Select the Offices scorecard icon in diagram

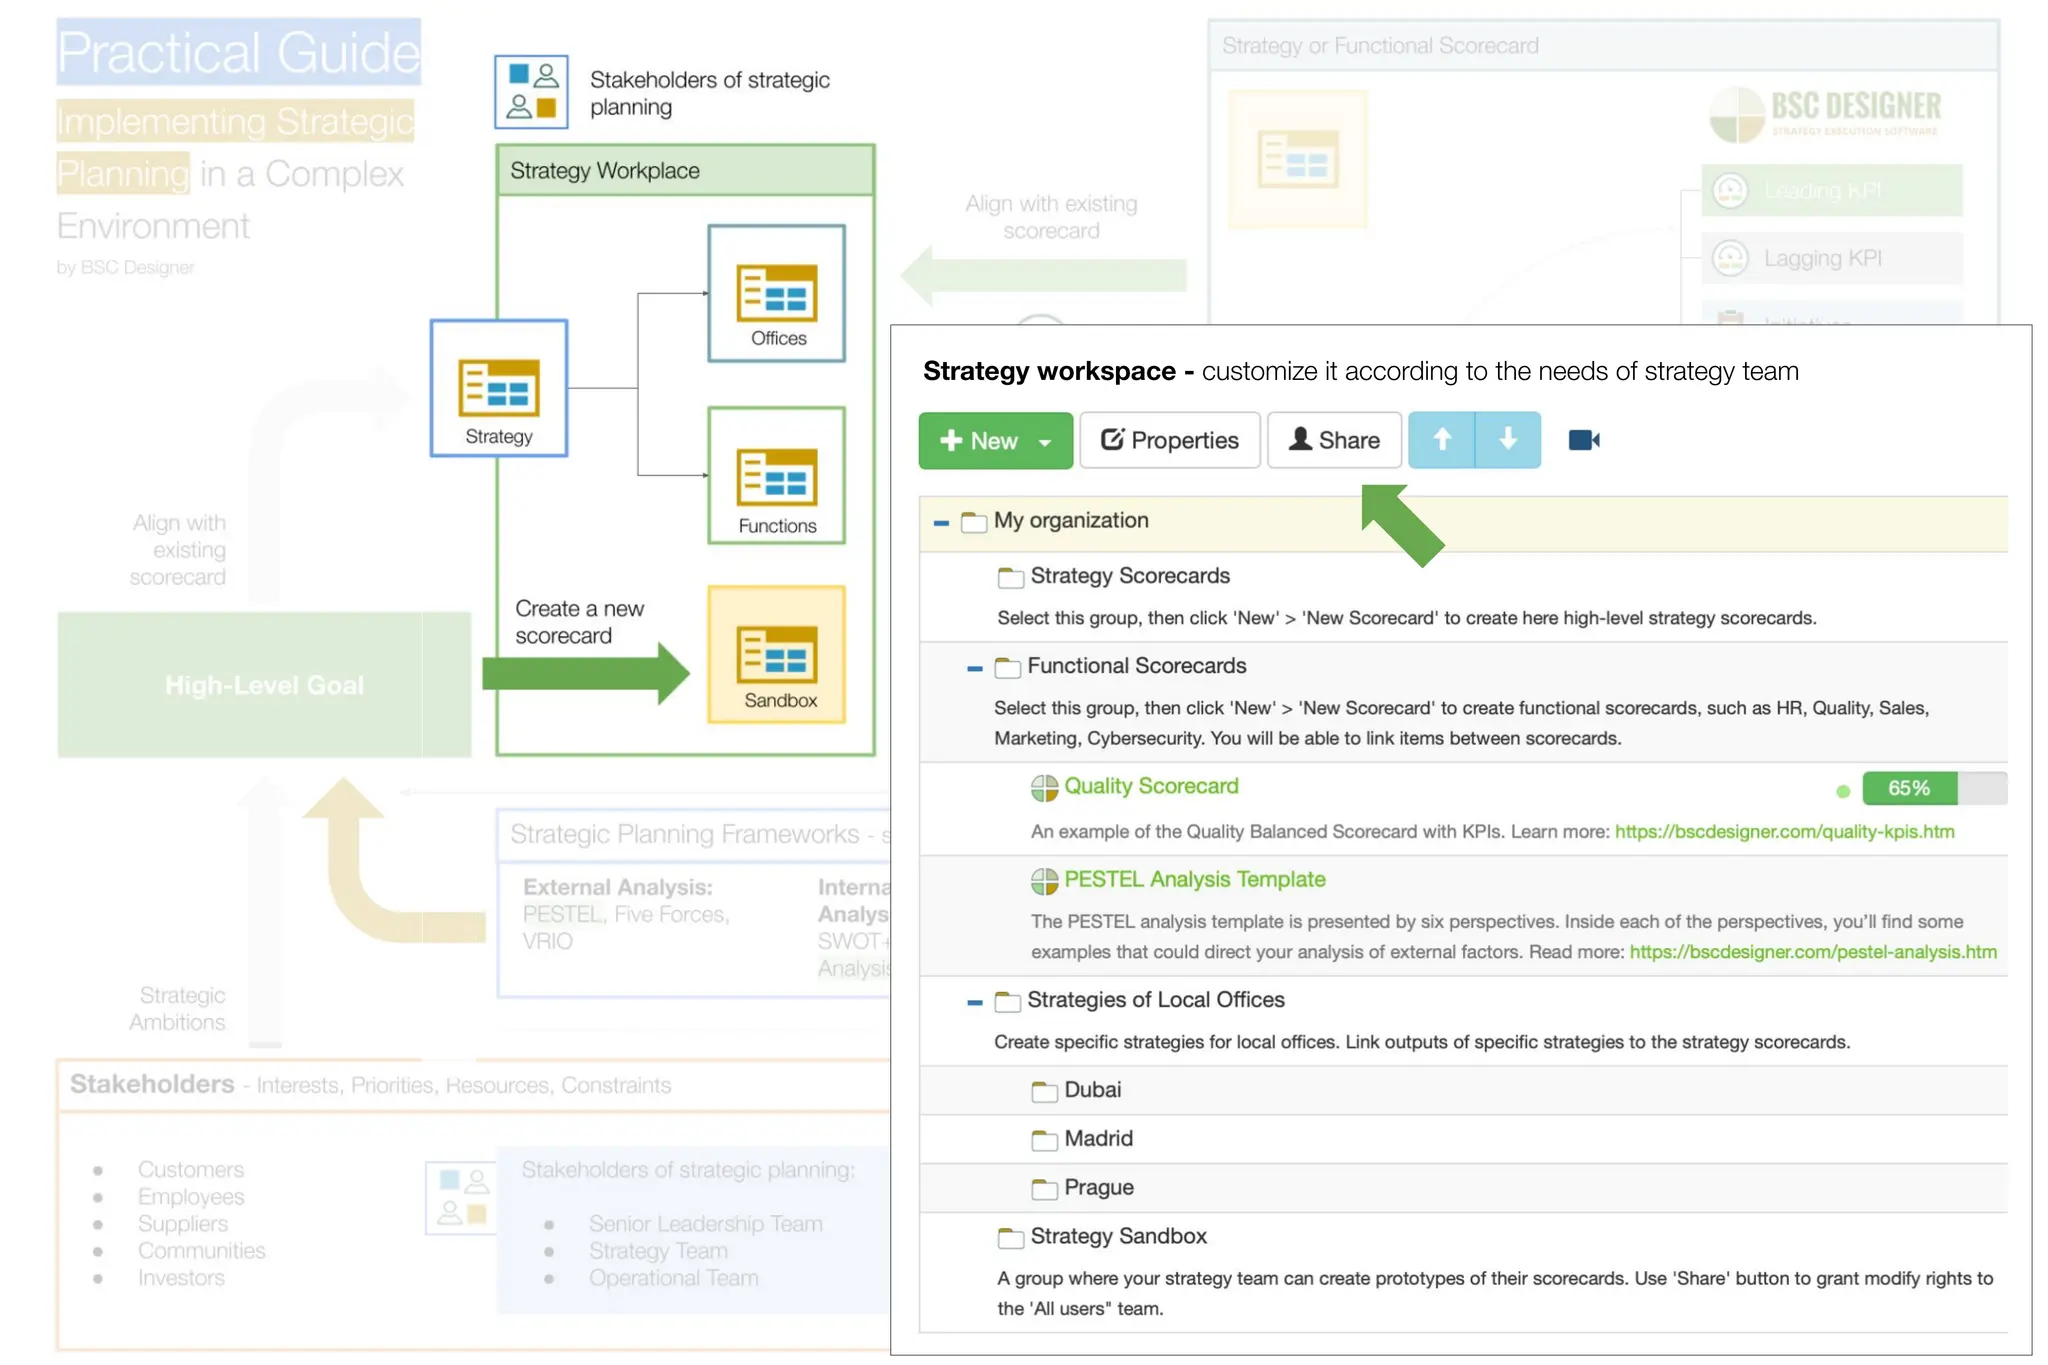[x=776, y=293]
